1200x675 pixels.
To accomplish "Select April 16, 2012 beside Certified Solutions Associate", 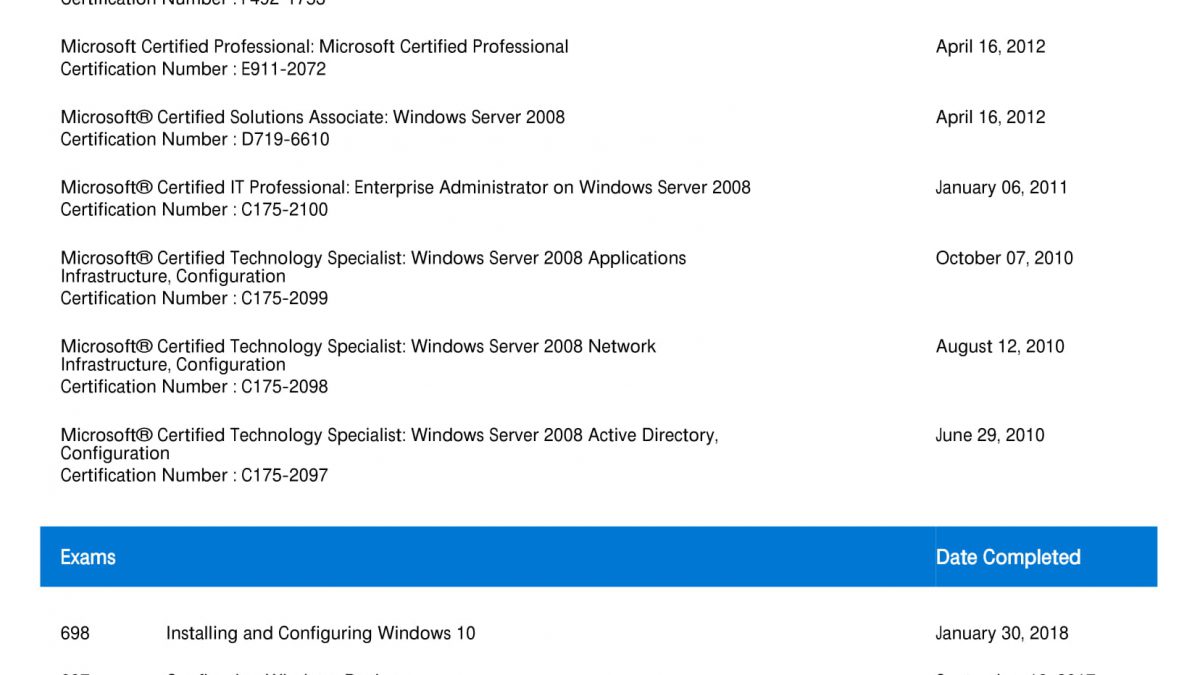I will pyautogui.click(x=991, y=117).
